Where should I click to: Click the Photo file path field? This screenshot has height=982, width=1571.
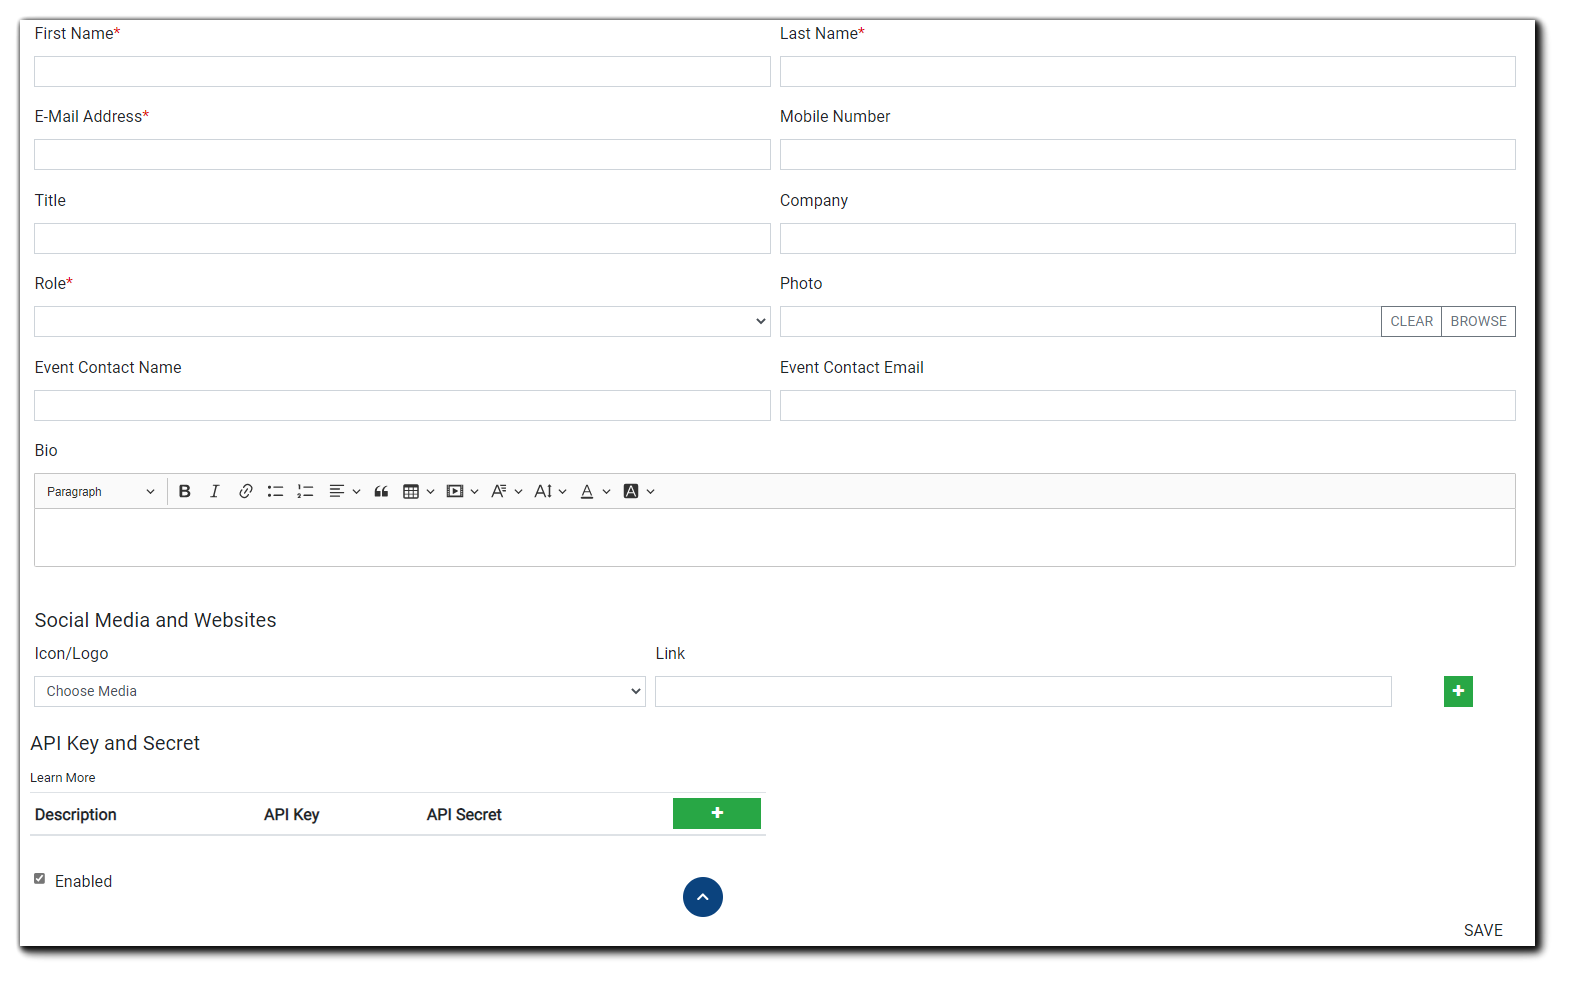(x=1081, y=321)
